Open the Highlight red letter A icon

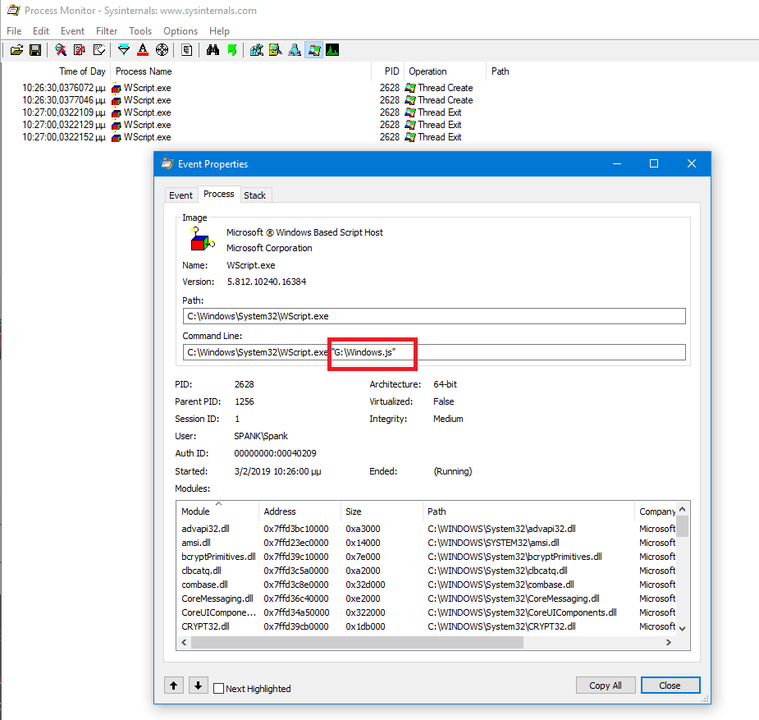point(143,50)
